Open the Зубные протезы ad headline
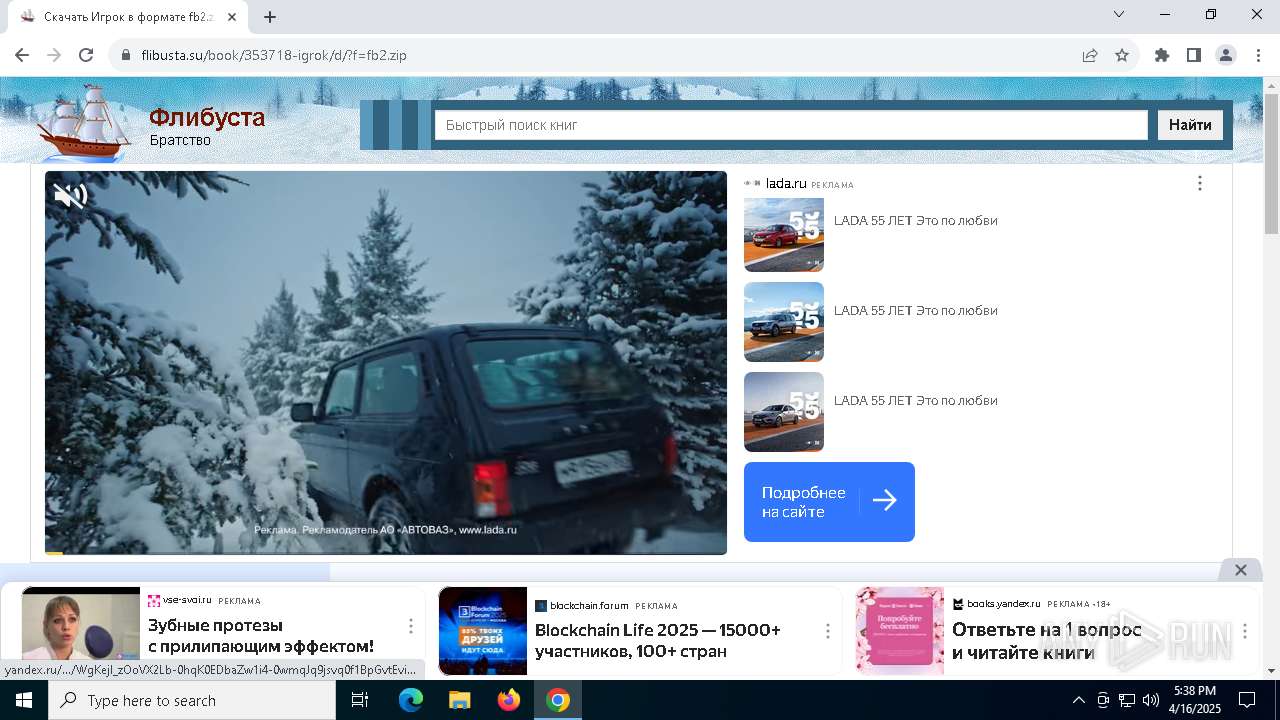The height and width of the screenshot is (720, 1280). [x=261, y=636]
